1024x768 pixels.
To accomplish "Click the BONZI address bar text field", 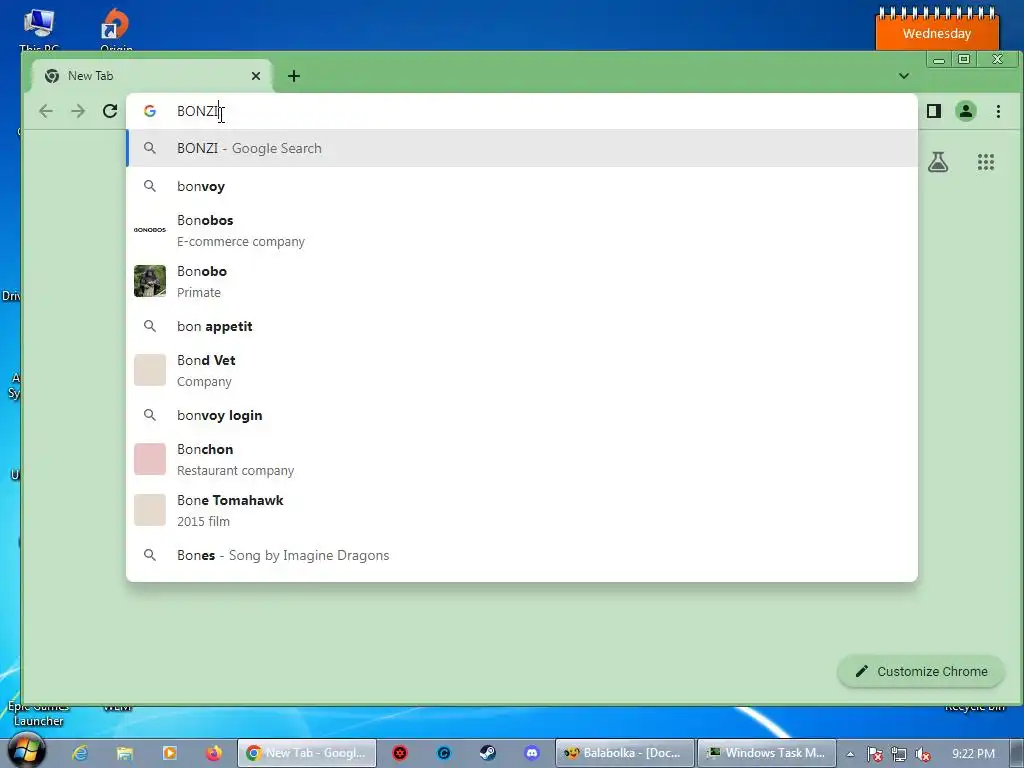I will pyautogui.click(x=522, y=111).
